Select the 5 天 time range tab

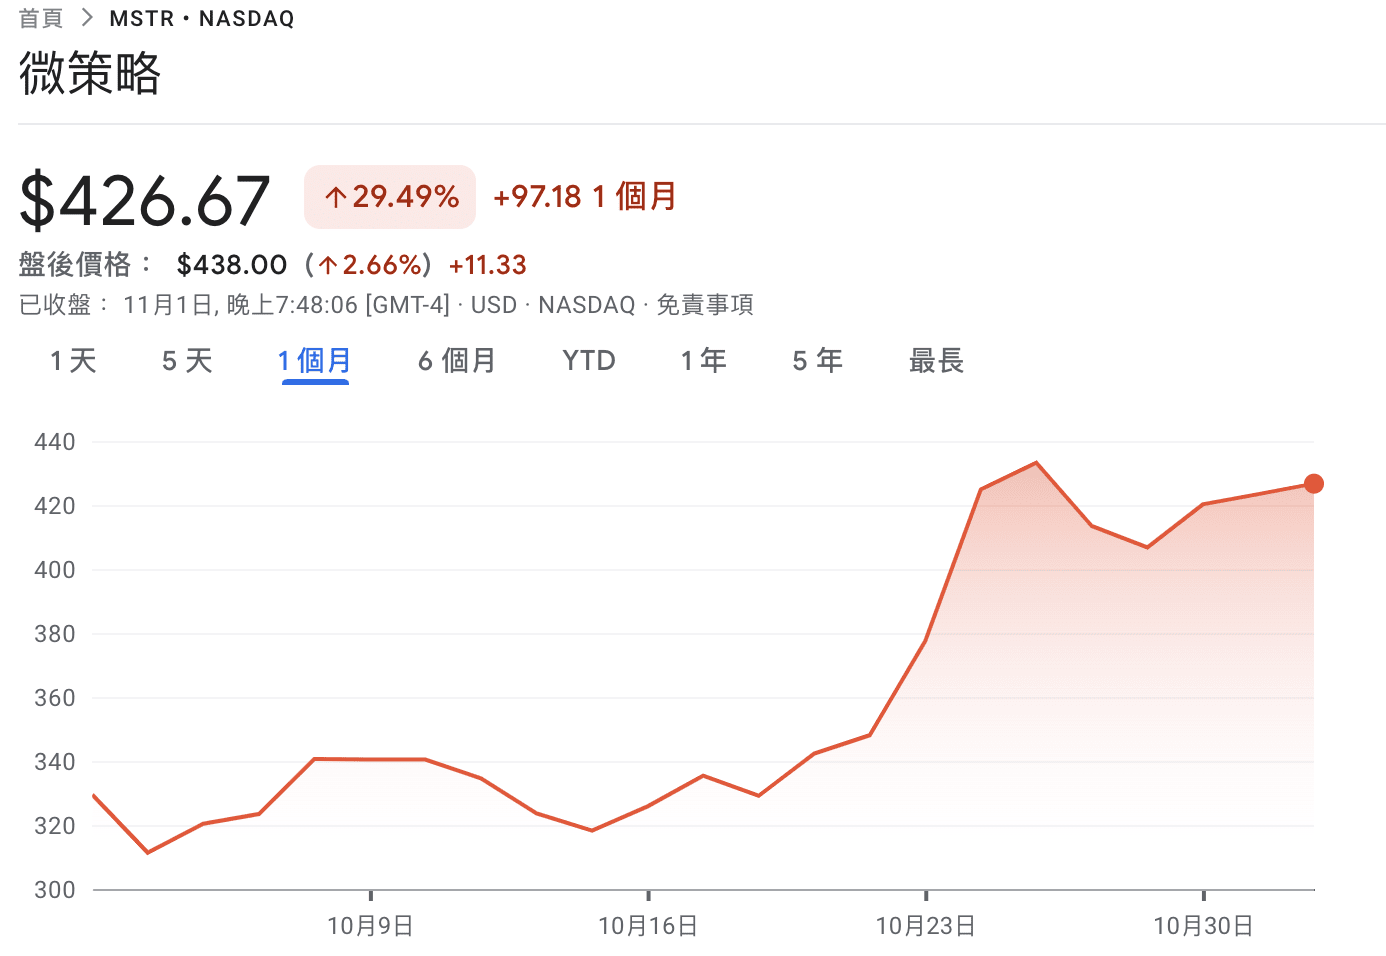[187, 360]
